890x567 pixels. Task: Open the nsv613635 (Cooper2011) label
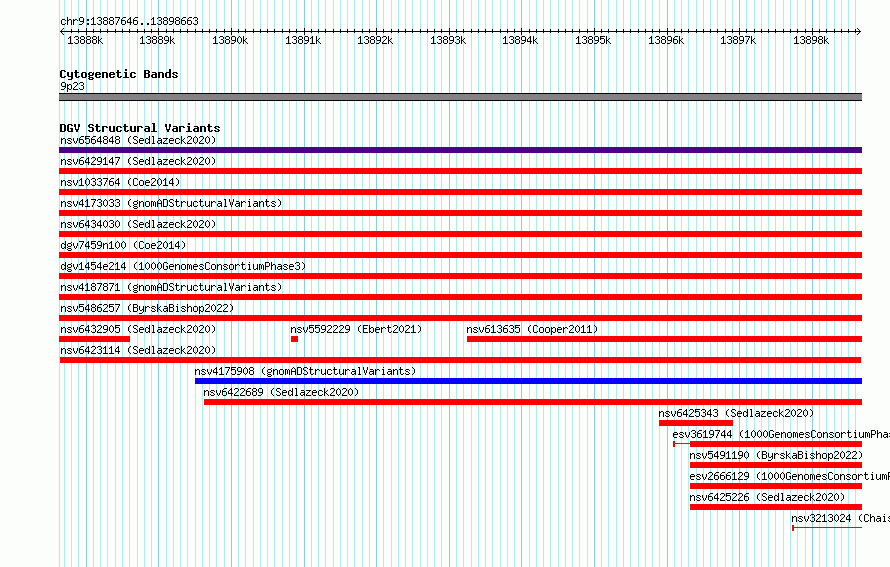click(x=532, y=329)
